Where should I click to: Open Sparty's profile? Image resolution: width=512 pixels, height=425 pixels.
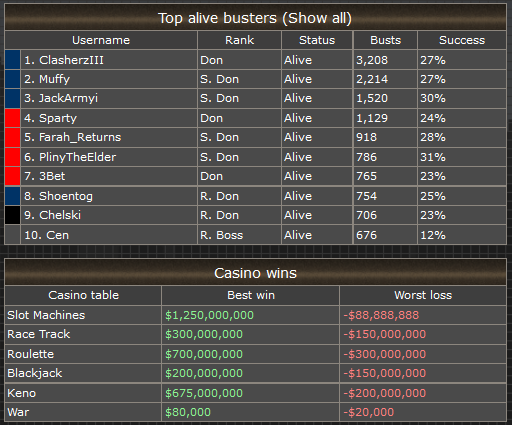click(x=58, y=118)
